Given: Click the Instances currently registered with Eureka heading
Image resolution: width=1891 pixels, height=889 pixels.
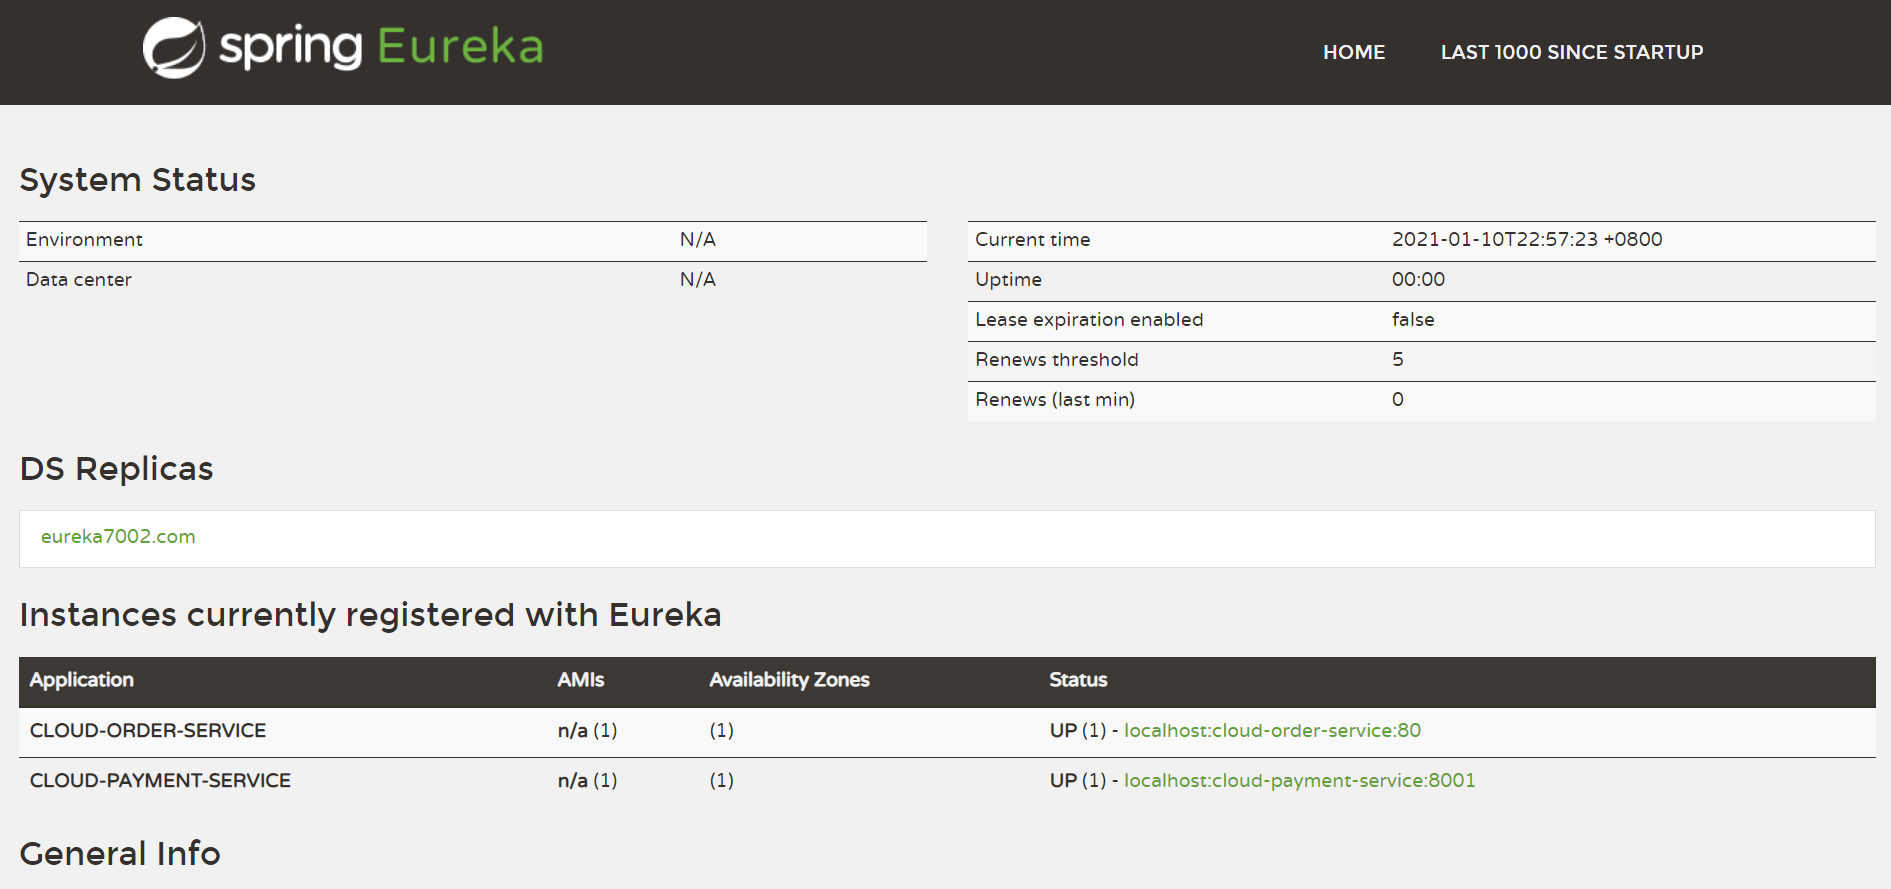Looking at the screenshot, I should point(370,615).
